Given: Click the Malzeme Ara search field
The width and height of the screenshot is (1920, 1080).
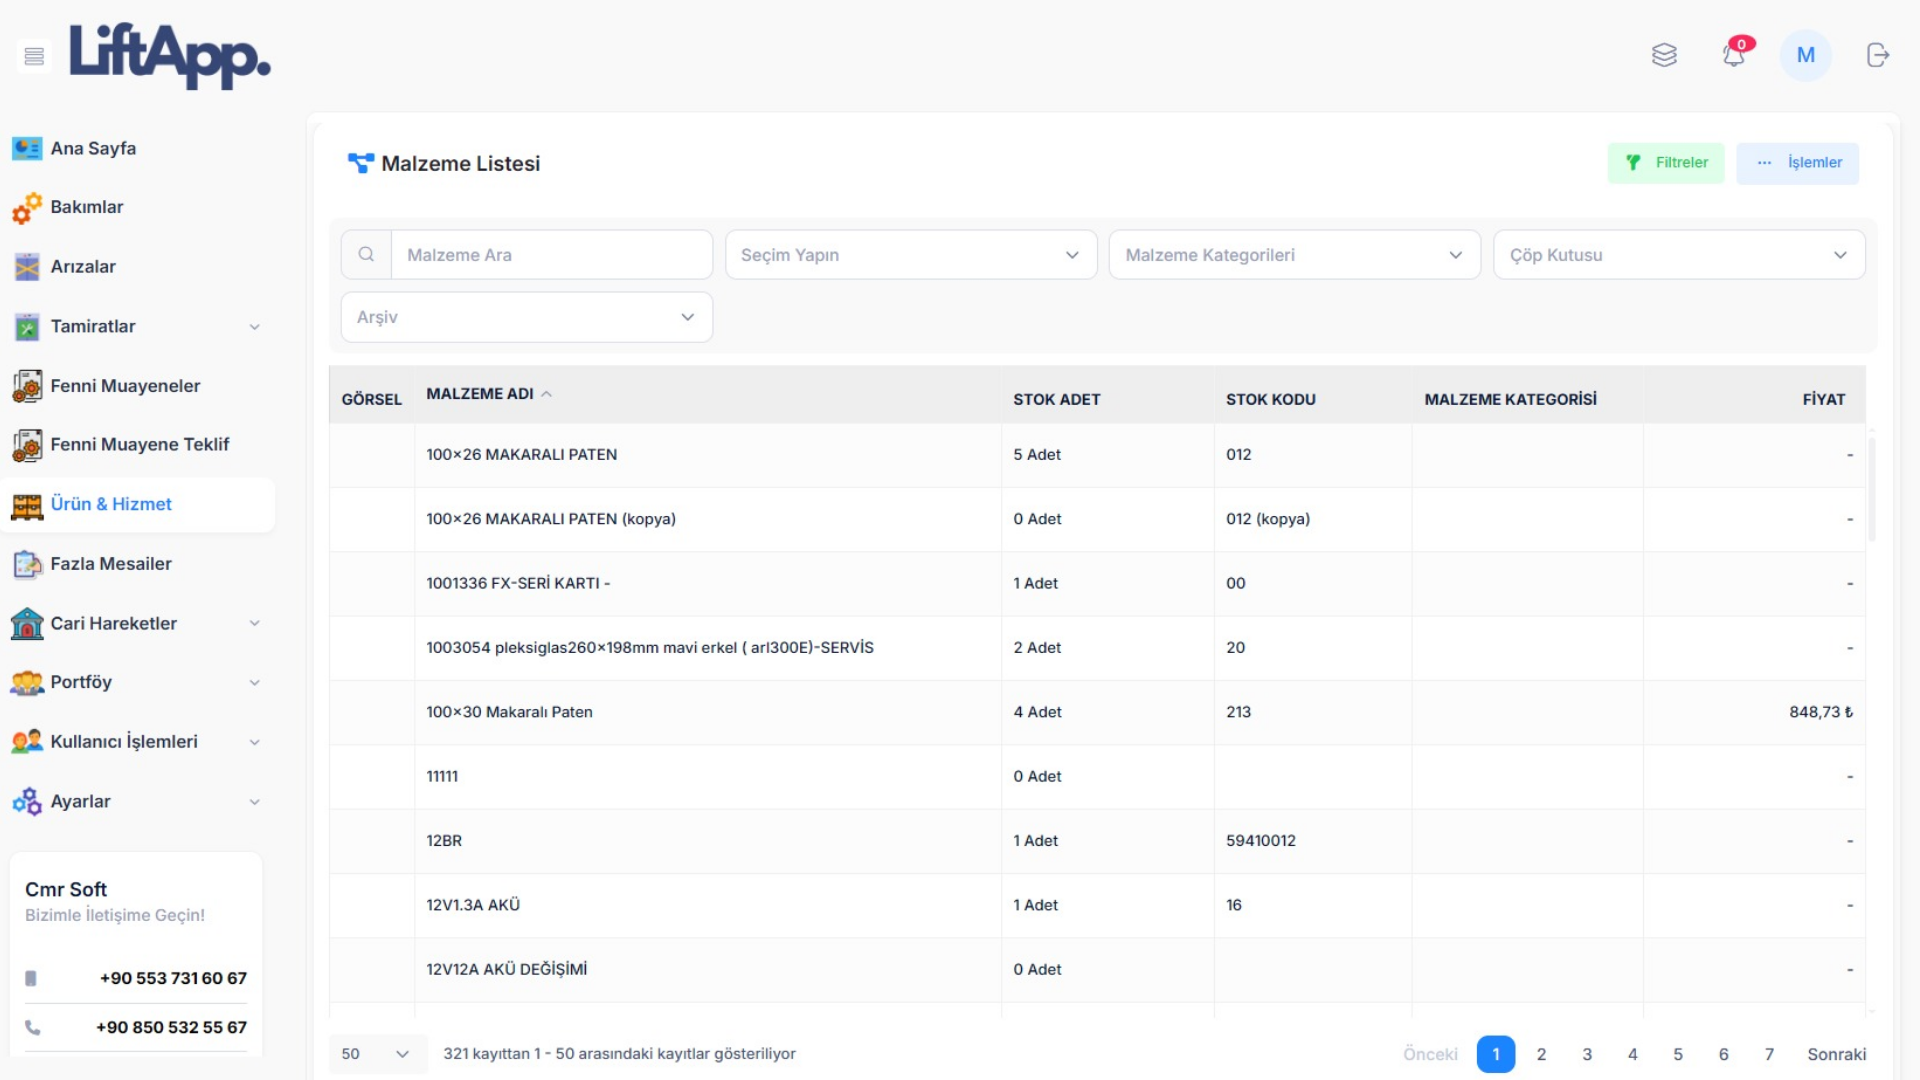Looking at the screenshot, I should pos(550,255).
